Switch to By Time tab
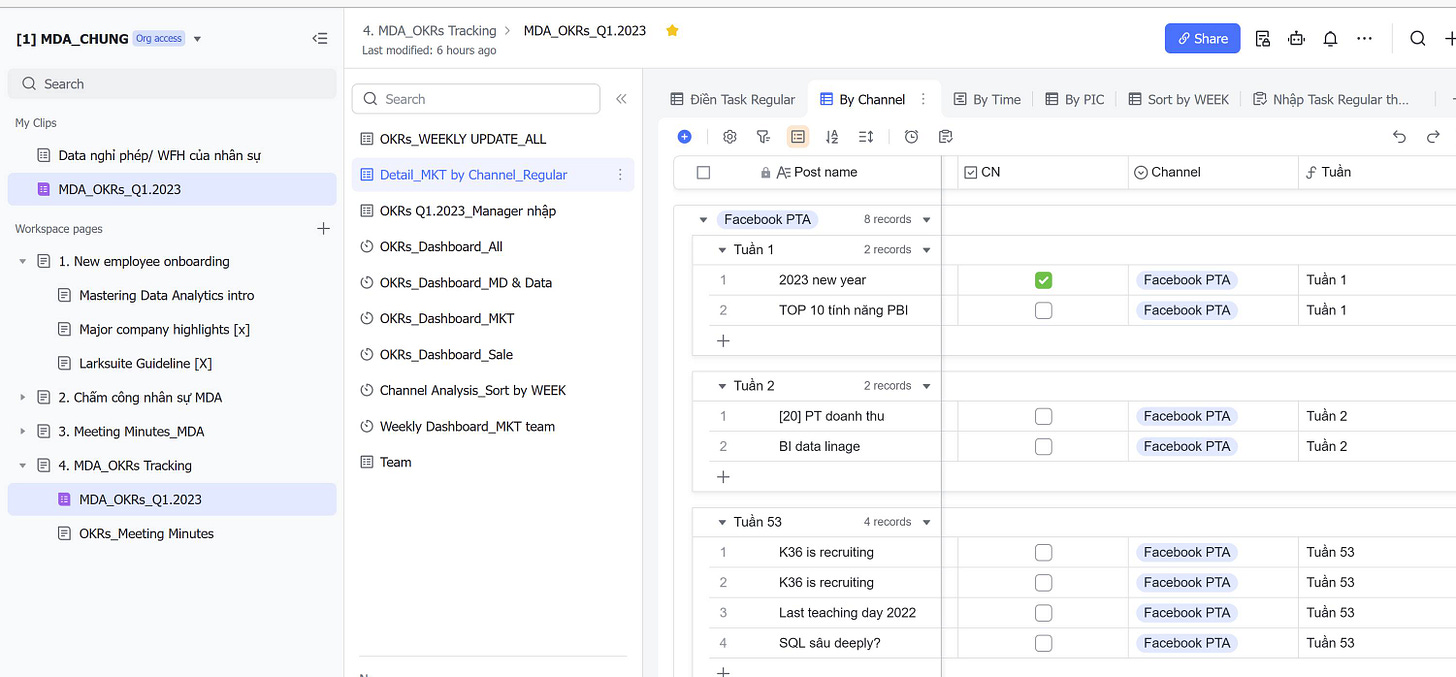 coord(987,99)
